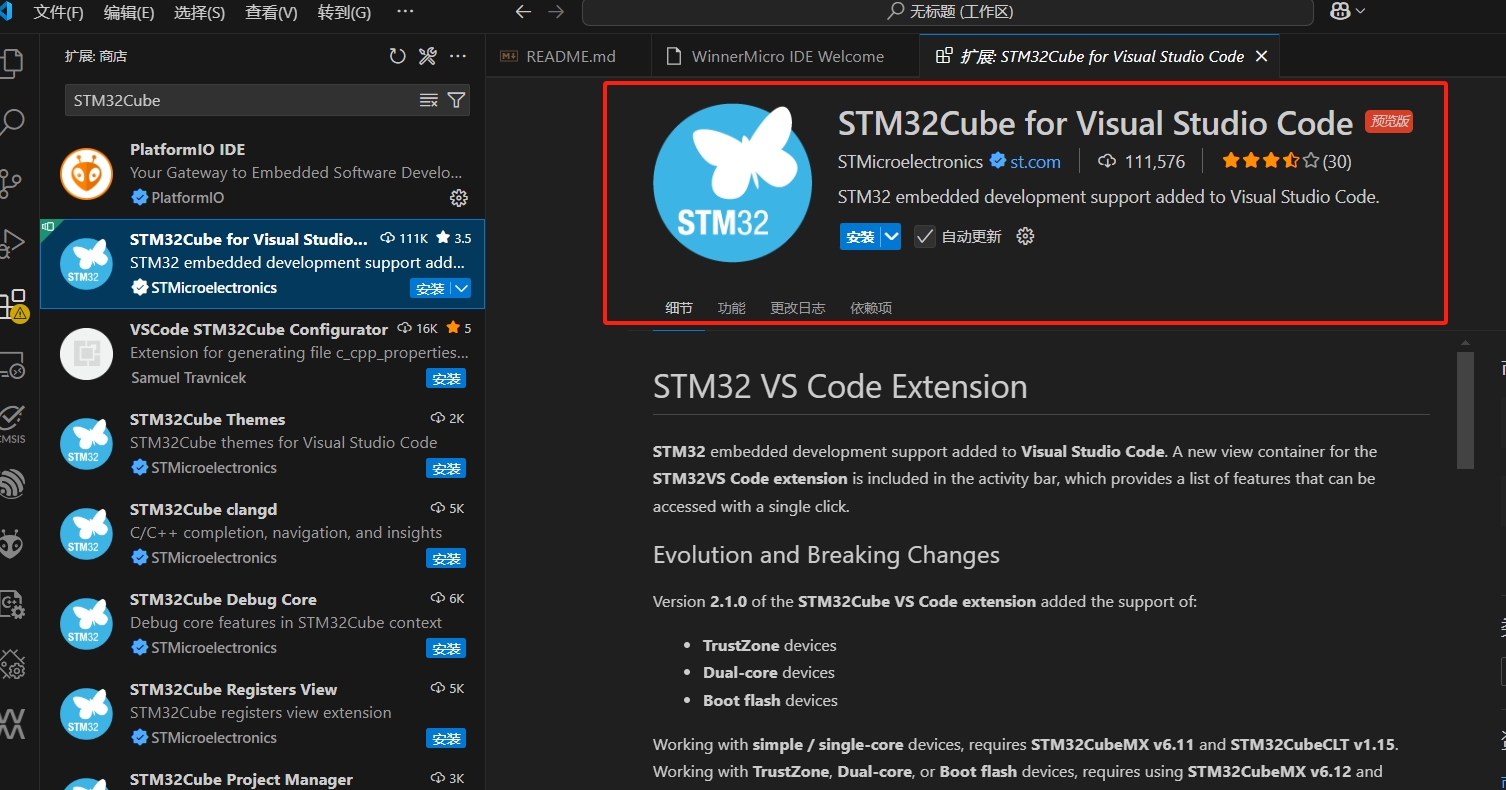Open the st.com publisher link
1506x790 pixels.
(1035, 161)
